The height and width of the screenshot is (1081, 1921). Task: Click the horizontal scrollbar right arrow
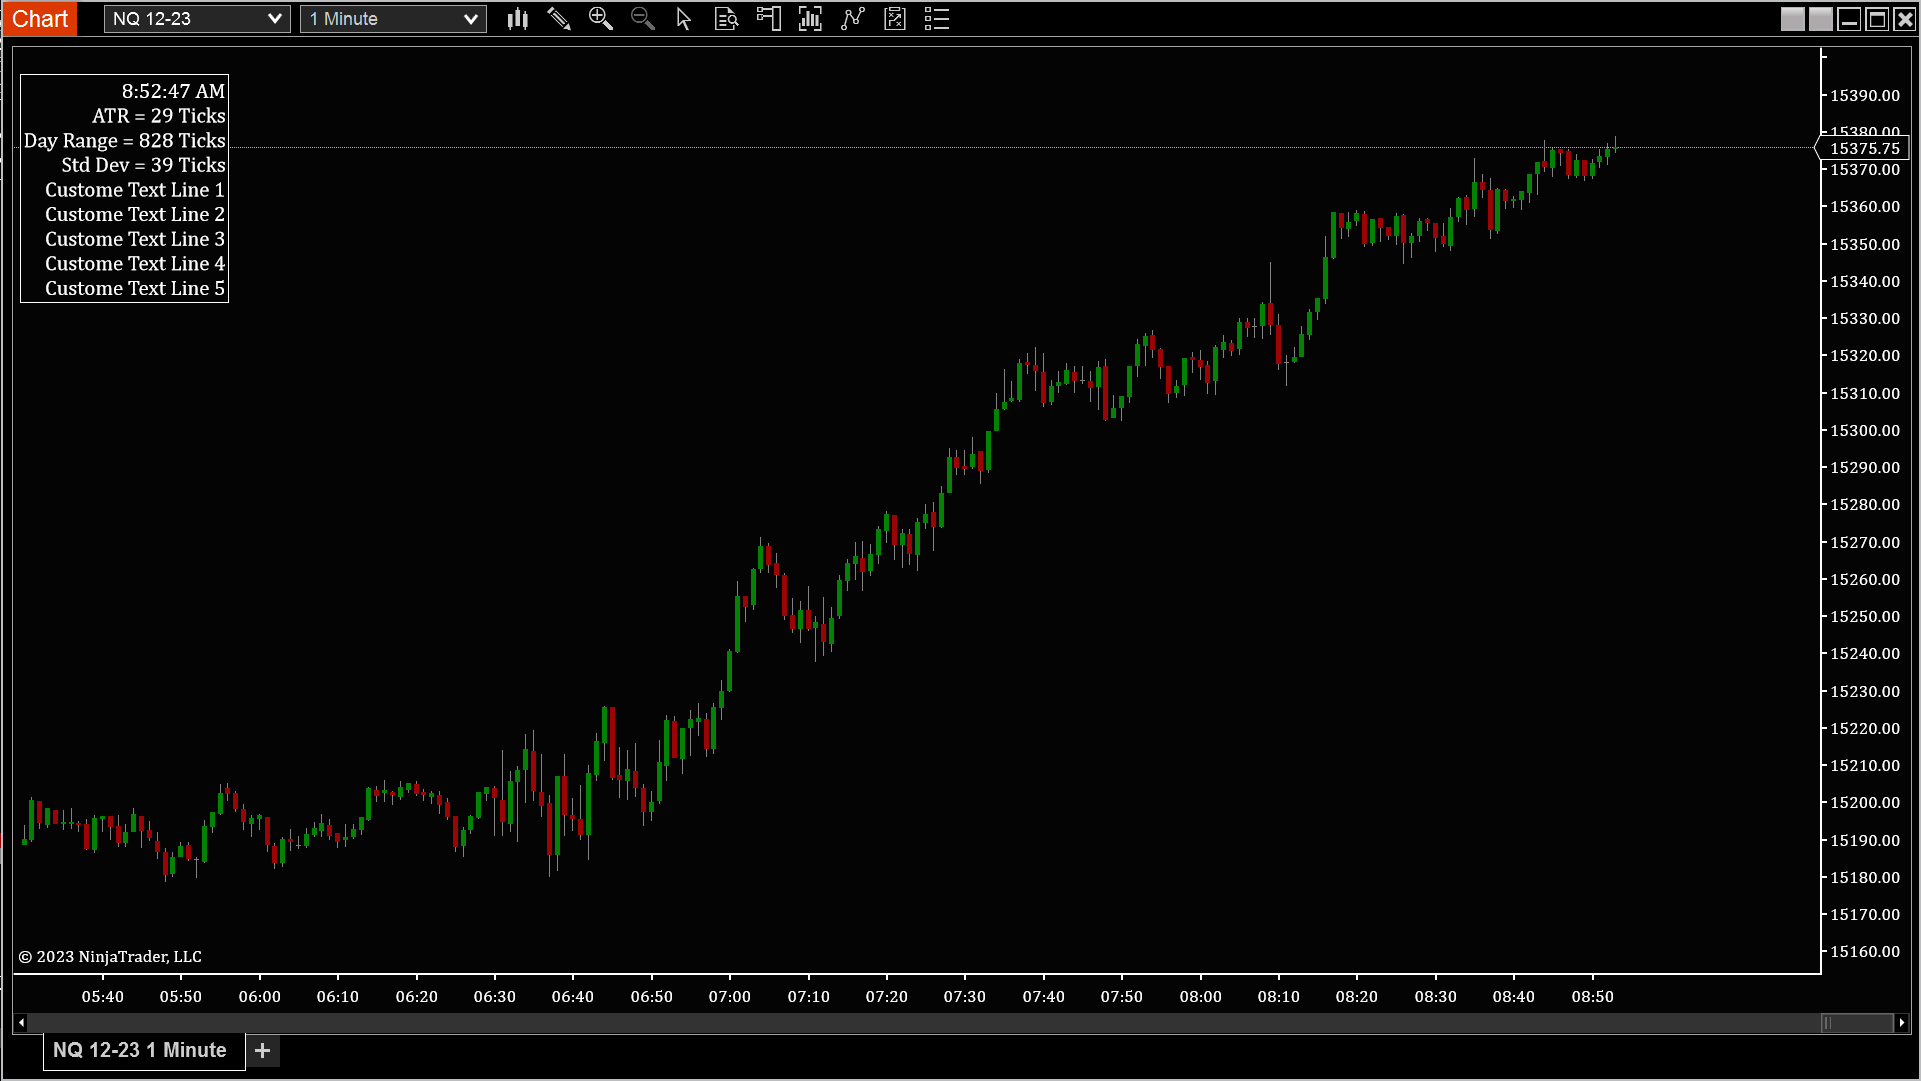tap(1901, 1023)
